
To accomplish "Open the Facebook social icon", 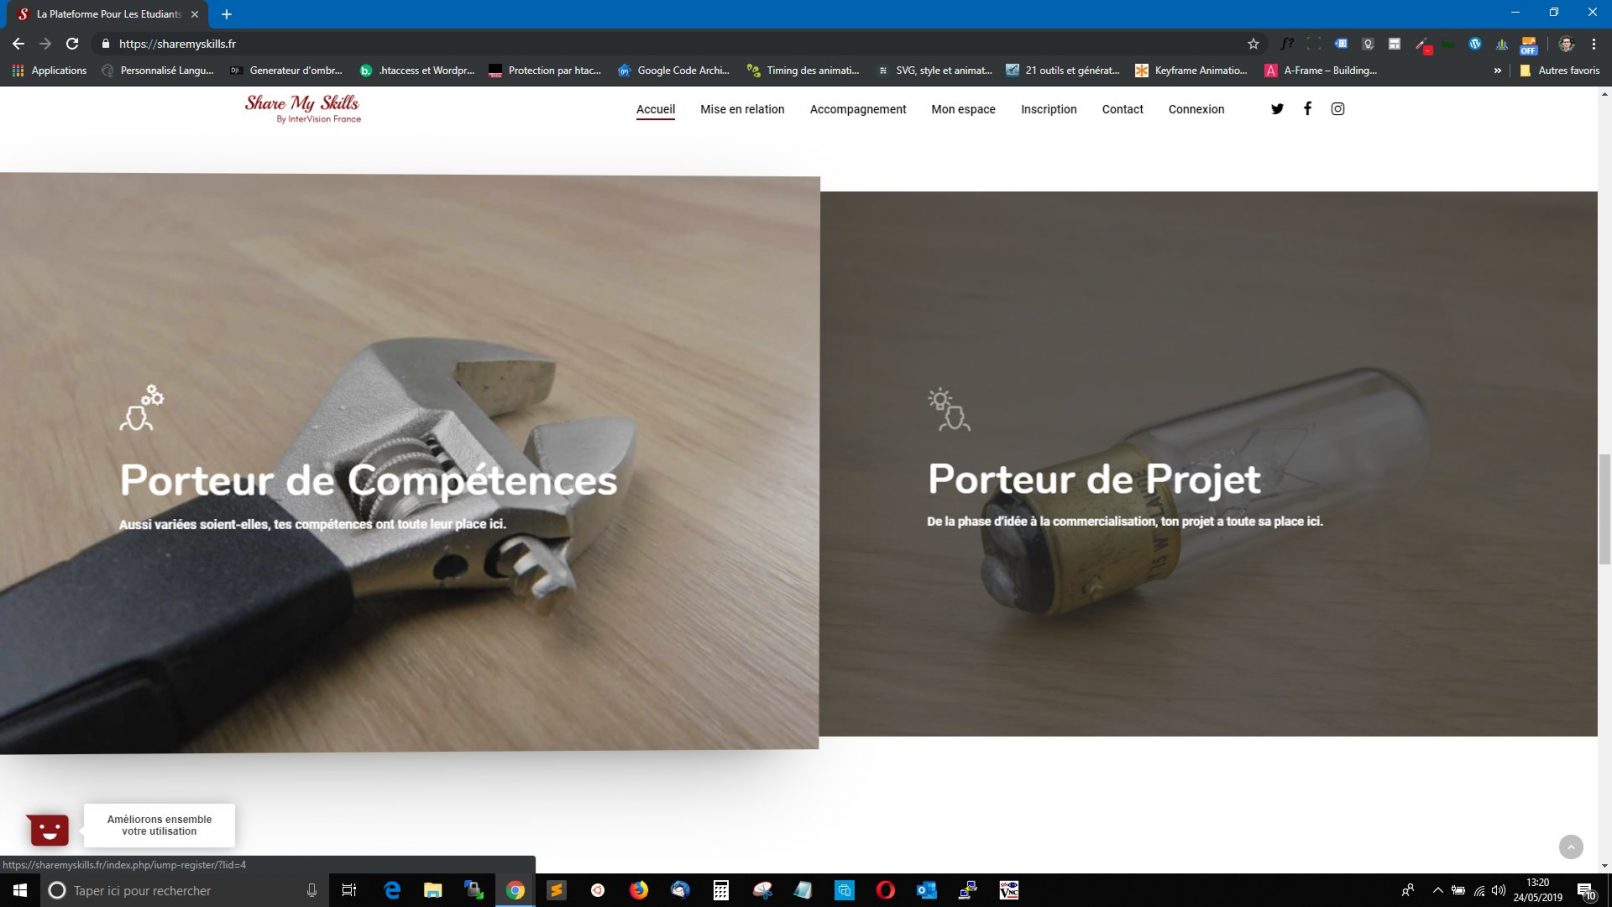I will tap(1307, 109).
